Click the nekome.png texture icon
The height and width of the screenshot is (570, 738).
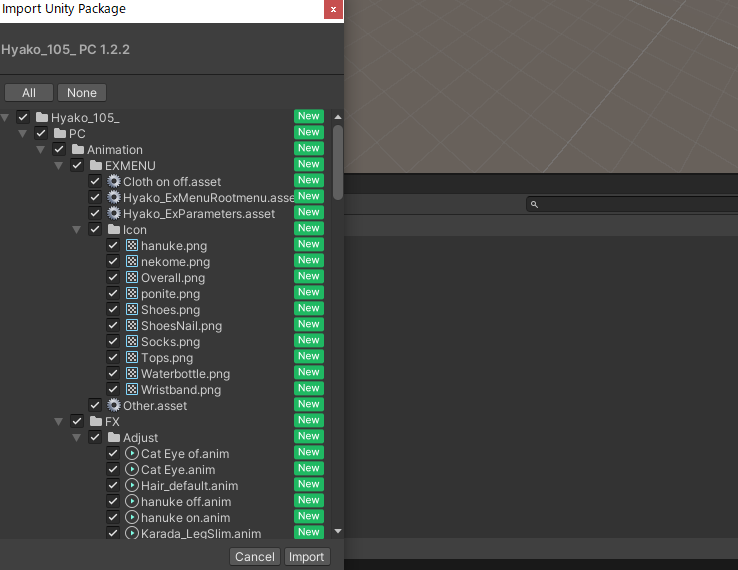click(132, 261)
